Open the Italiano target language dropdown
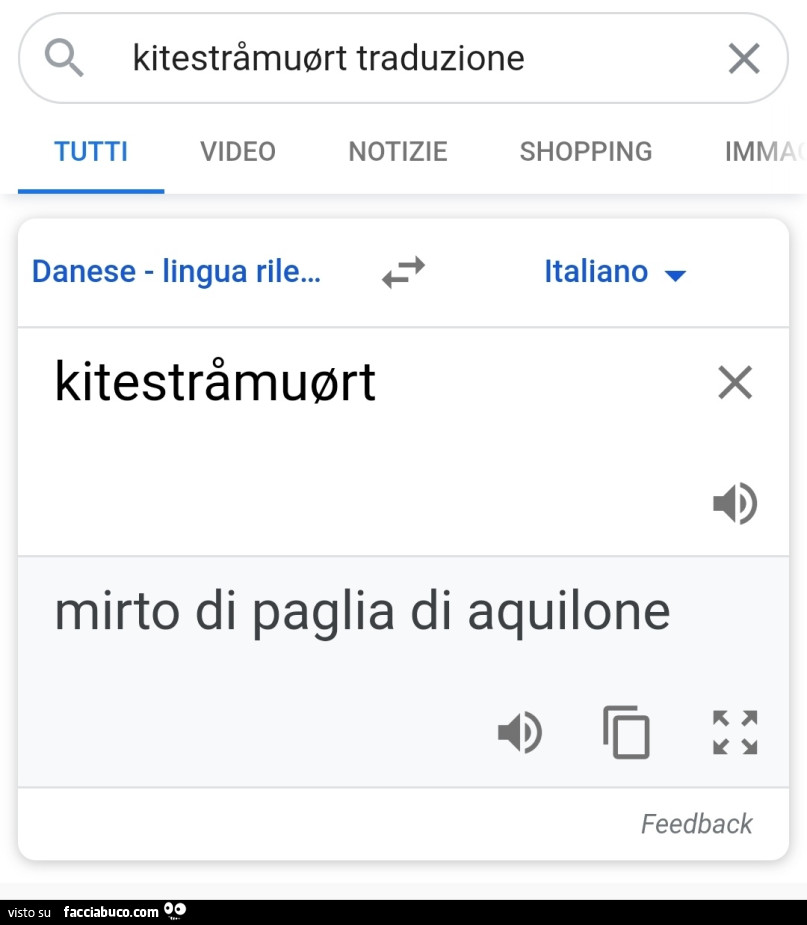Viewport: 807px width, 925px height. (x=614, y=272)
